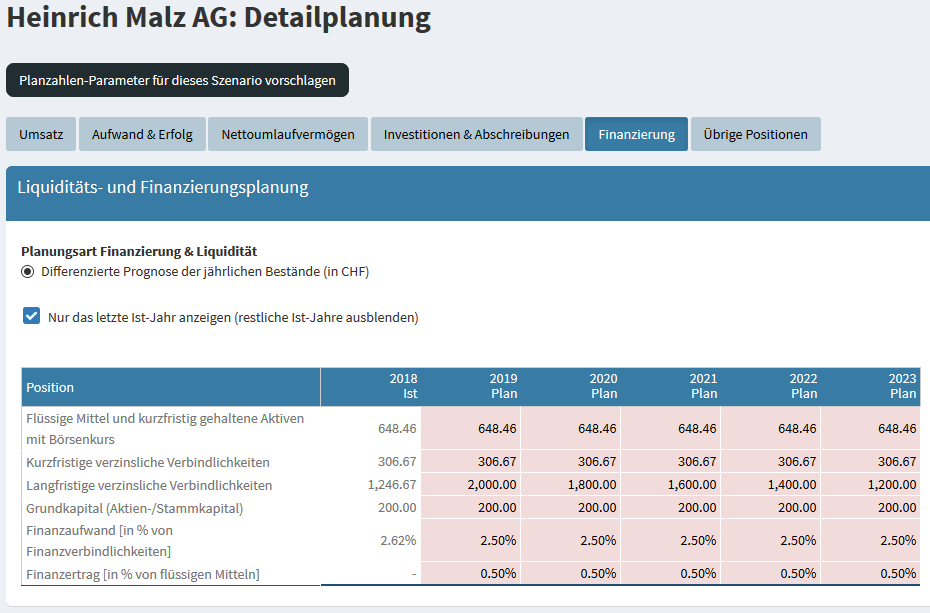Image resolution: width=930 pixels, height=613 pixels.
Task: Click the Heinrich Malz AG: Detailplanung title
Action: point(218,17)
